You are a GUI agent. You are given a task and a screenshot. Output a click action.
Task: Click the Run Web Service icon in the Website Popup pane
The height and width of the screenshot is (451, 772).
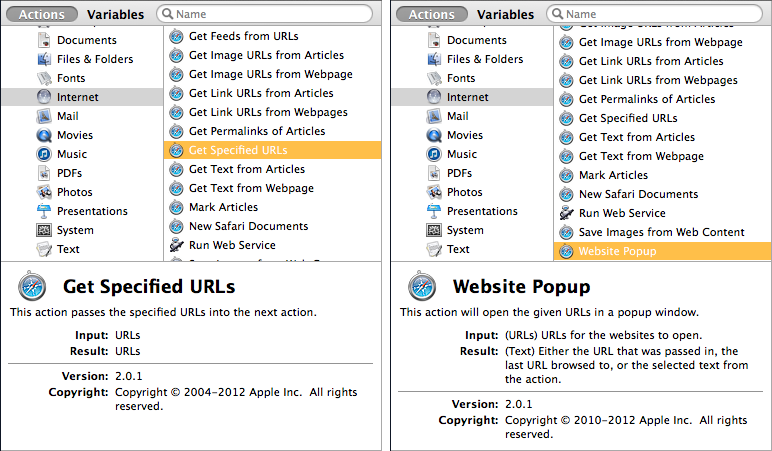click(567, 213)
